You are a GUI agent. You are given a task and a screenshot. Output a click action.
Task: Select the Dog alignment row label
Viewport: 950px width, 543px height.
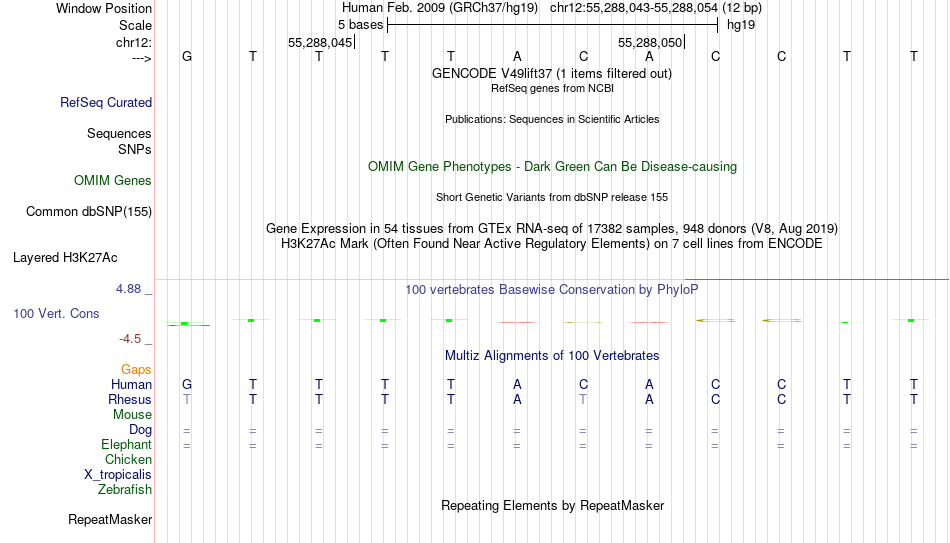[141, 430]
